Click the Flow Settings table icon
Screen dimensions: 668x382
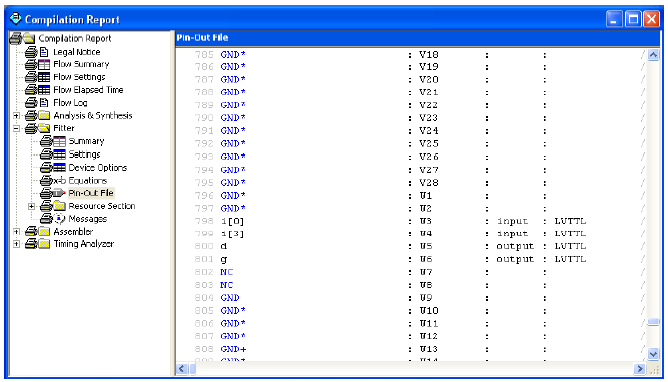(44, 77)
